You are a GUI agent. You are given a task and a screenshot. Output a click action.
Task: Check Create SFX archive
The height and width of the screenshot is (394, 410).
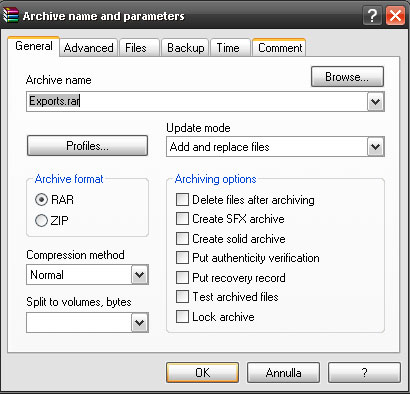182,219
